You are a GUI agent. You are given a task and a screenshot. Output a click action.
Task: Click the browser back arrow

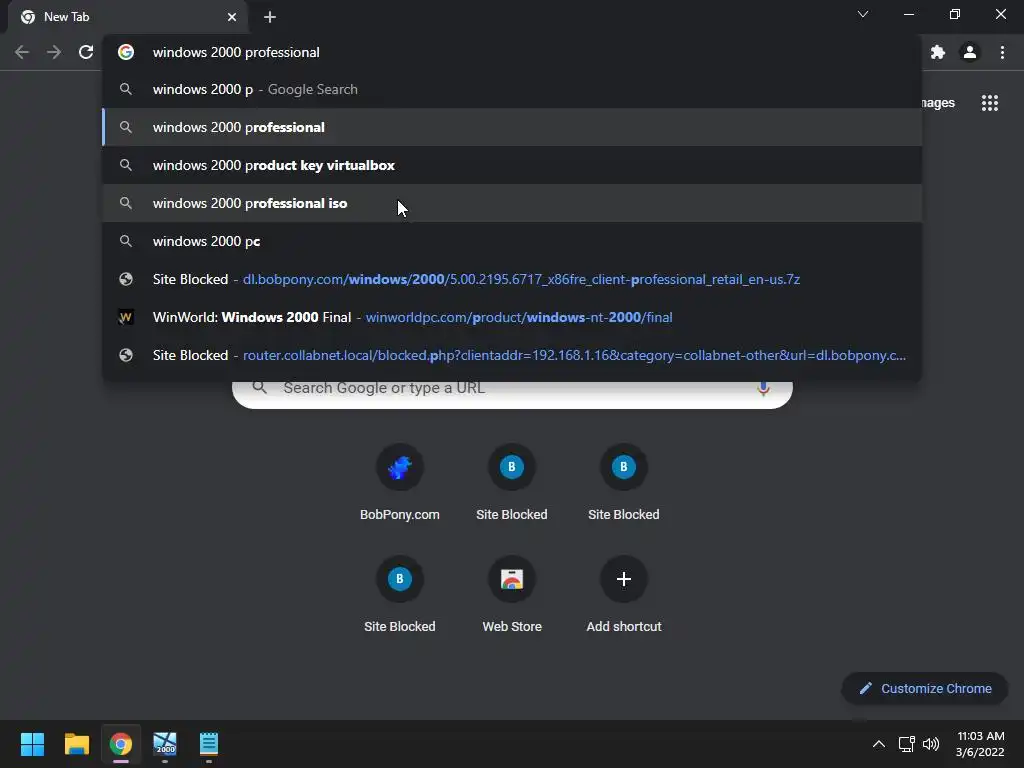click(x=22, y=52)
